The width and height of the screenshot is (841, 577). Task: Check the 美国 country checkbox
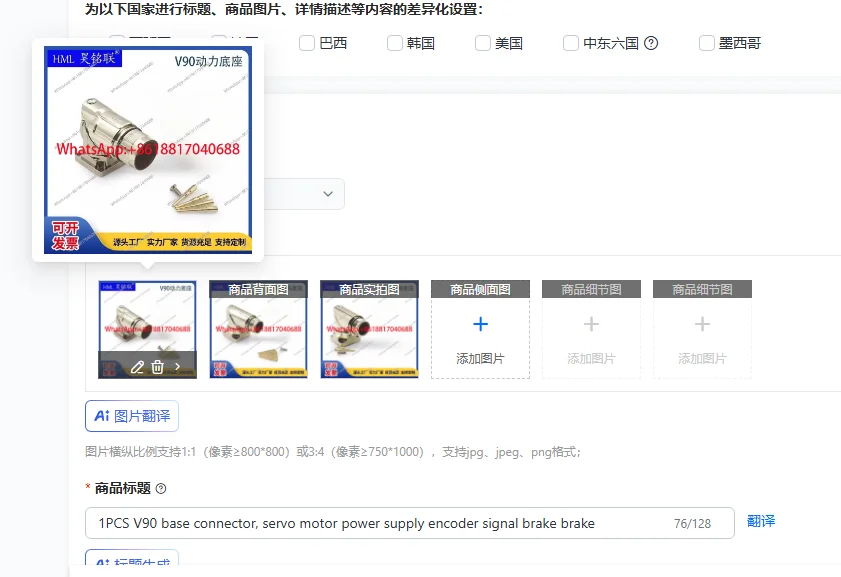click(x=483, y=43)
